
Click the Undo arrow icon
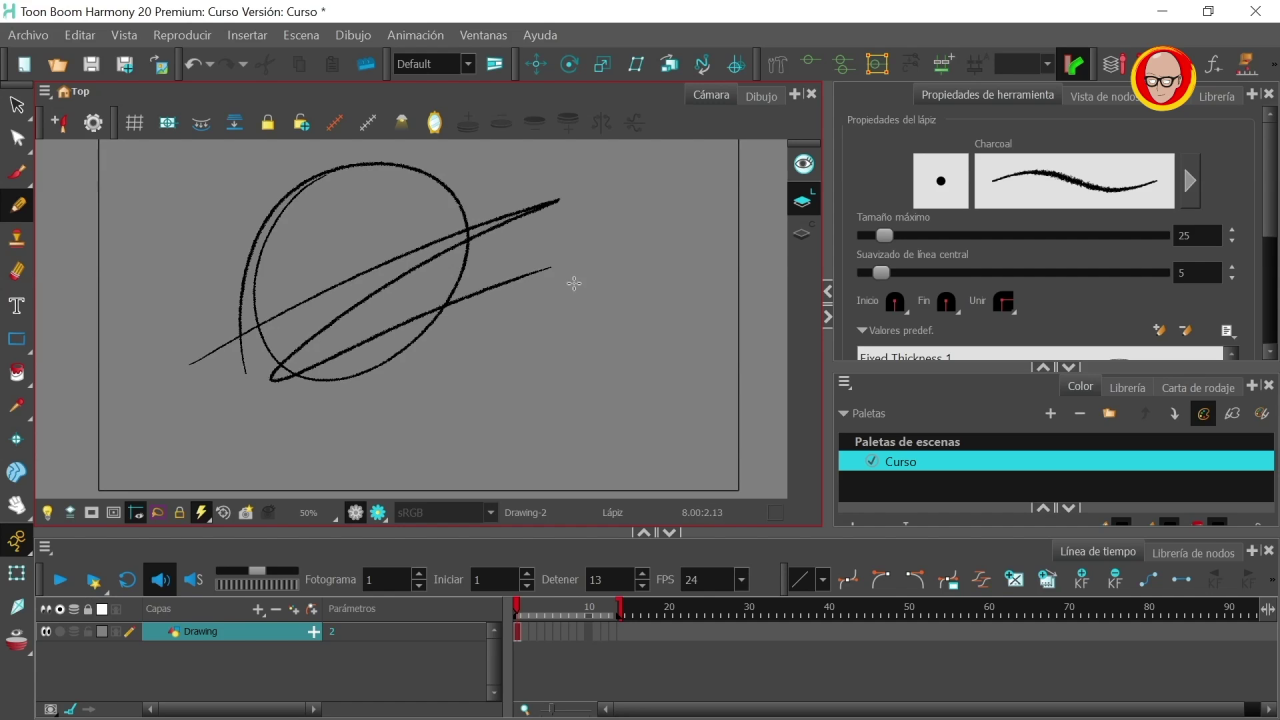(x=193, y=64)
